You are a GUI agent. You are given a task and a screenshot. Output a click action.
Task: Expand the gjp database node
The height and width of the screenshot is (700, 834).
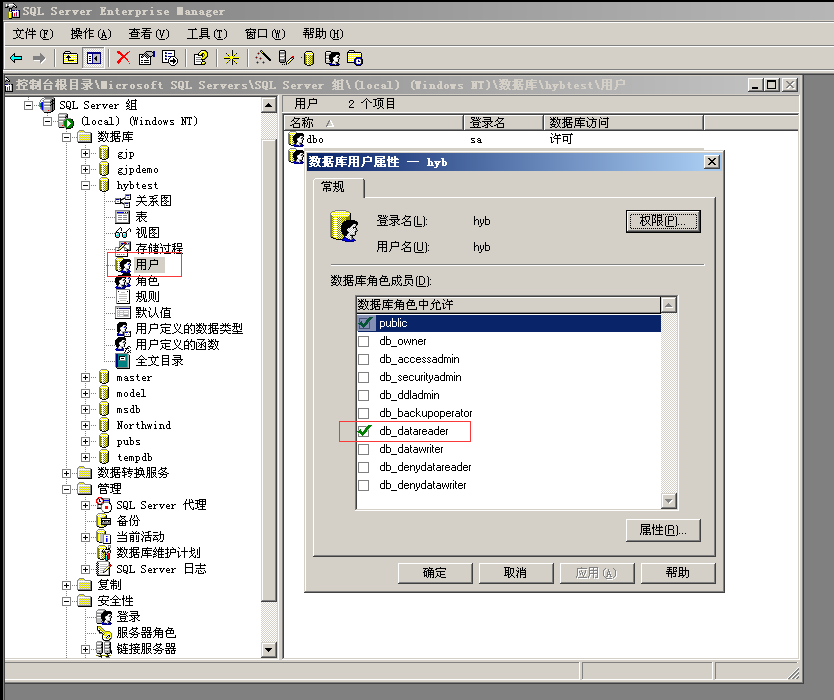86,154
